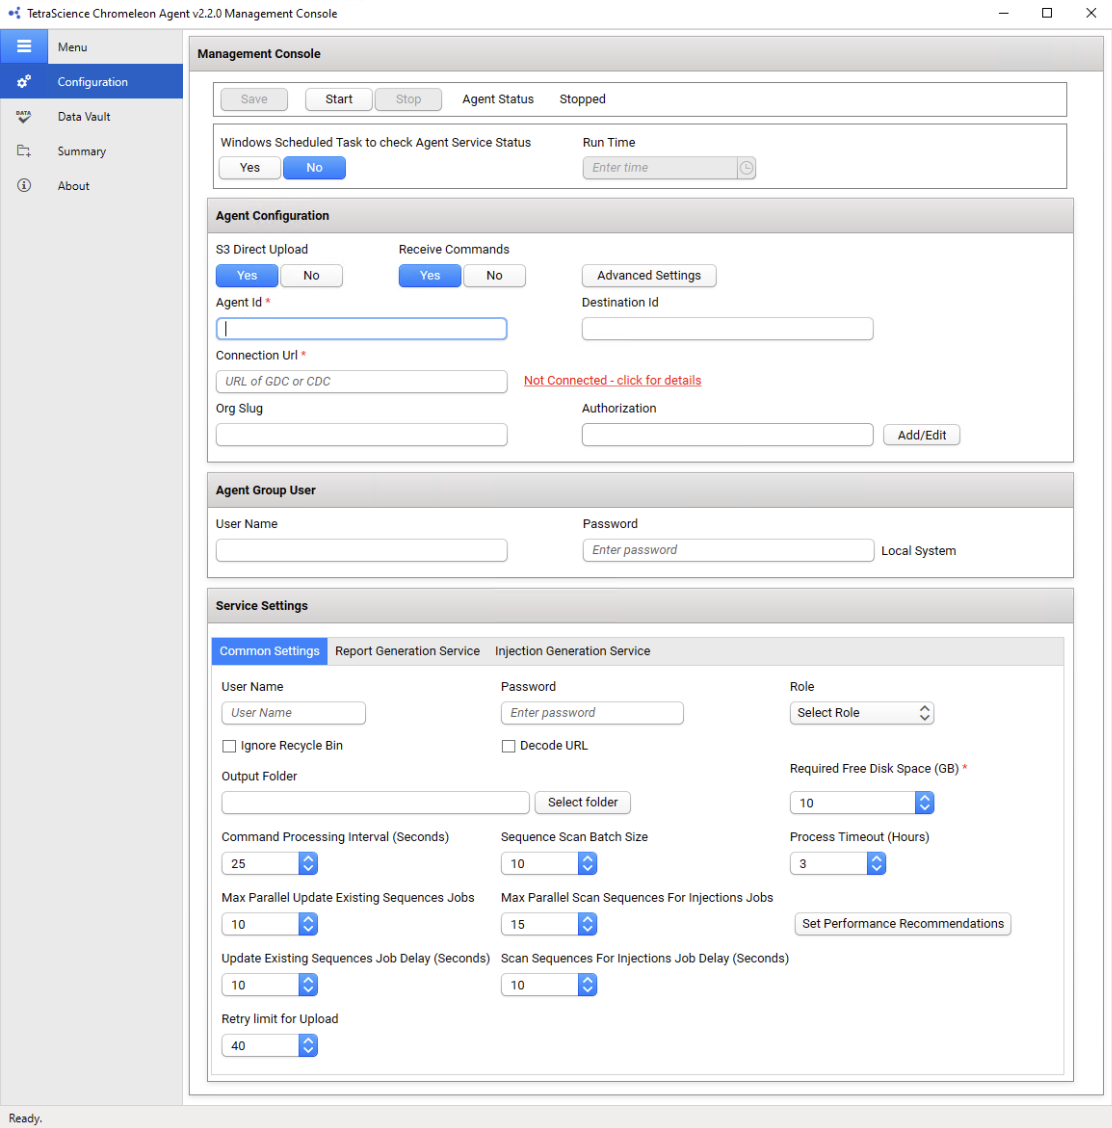Open the Select Role dropdown
Image resolution: width=1112 pixels, height=1128 pixels.
pyautogui.click(x=862, y=713)
